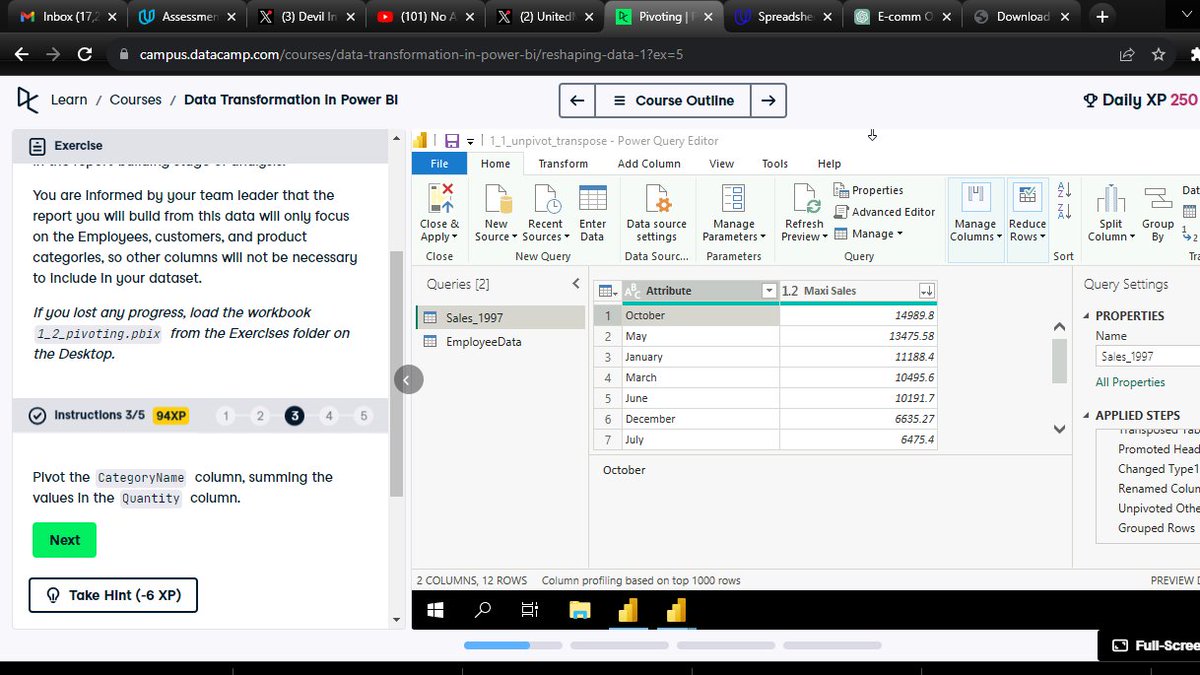Click the Manage Parameters icon

733,199
